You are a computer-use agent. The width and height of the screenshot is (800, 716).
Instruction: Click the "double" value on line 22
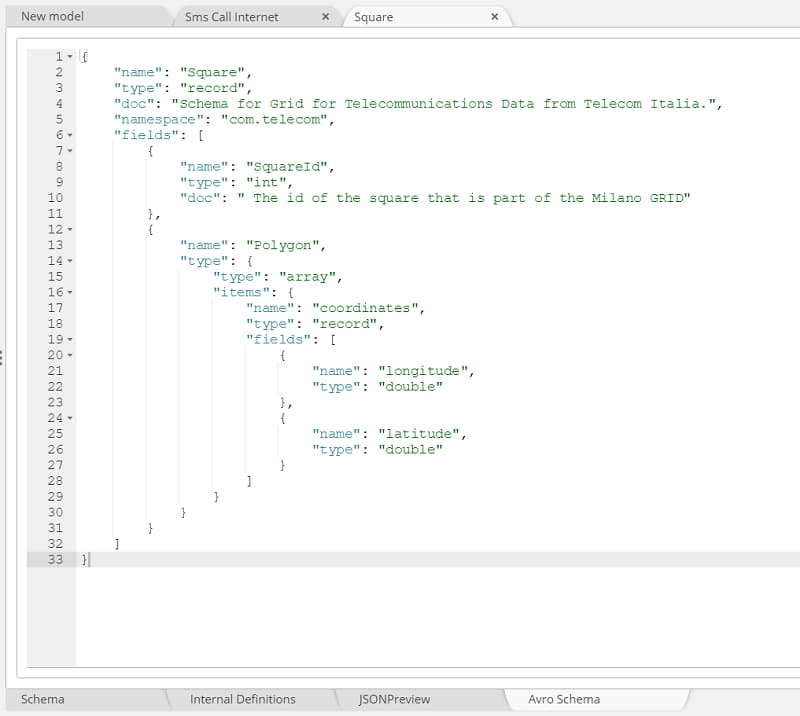click(x=410, y=387)
